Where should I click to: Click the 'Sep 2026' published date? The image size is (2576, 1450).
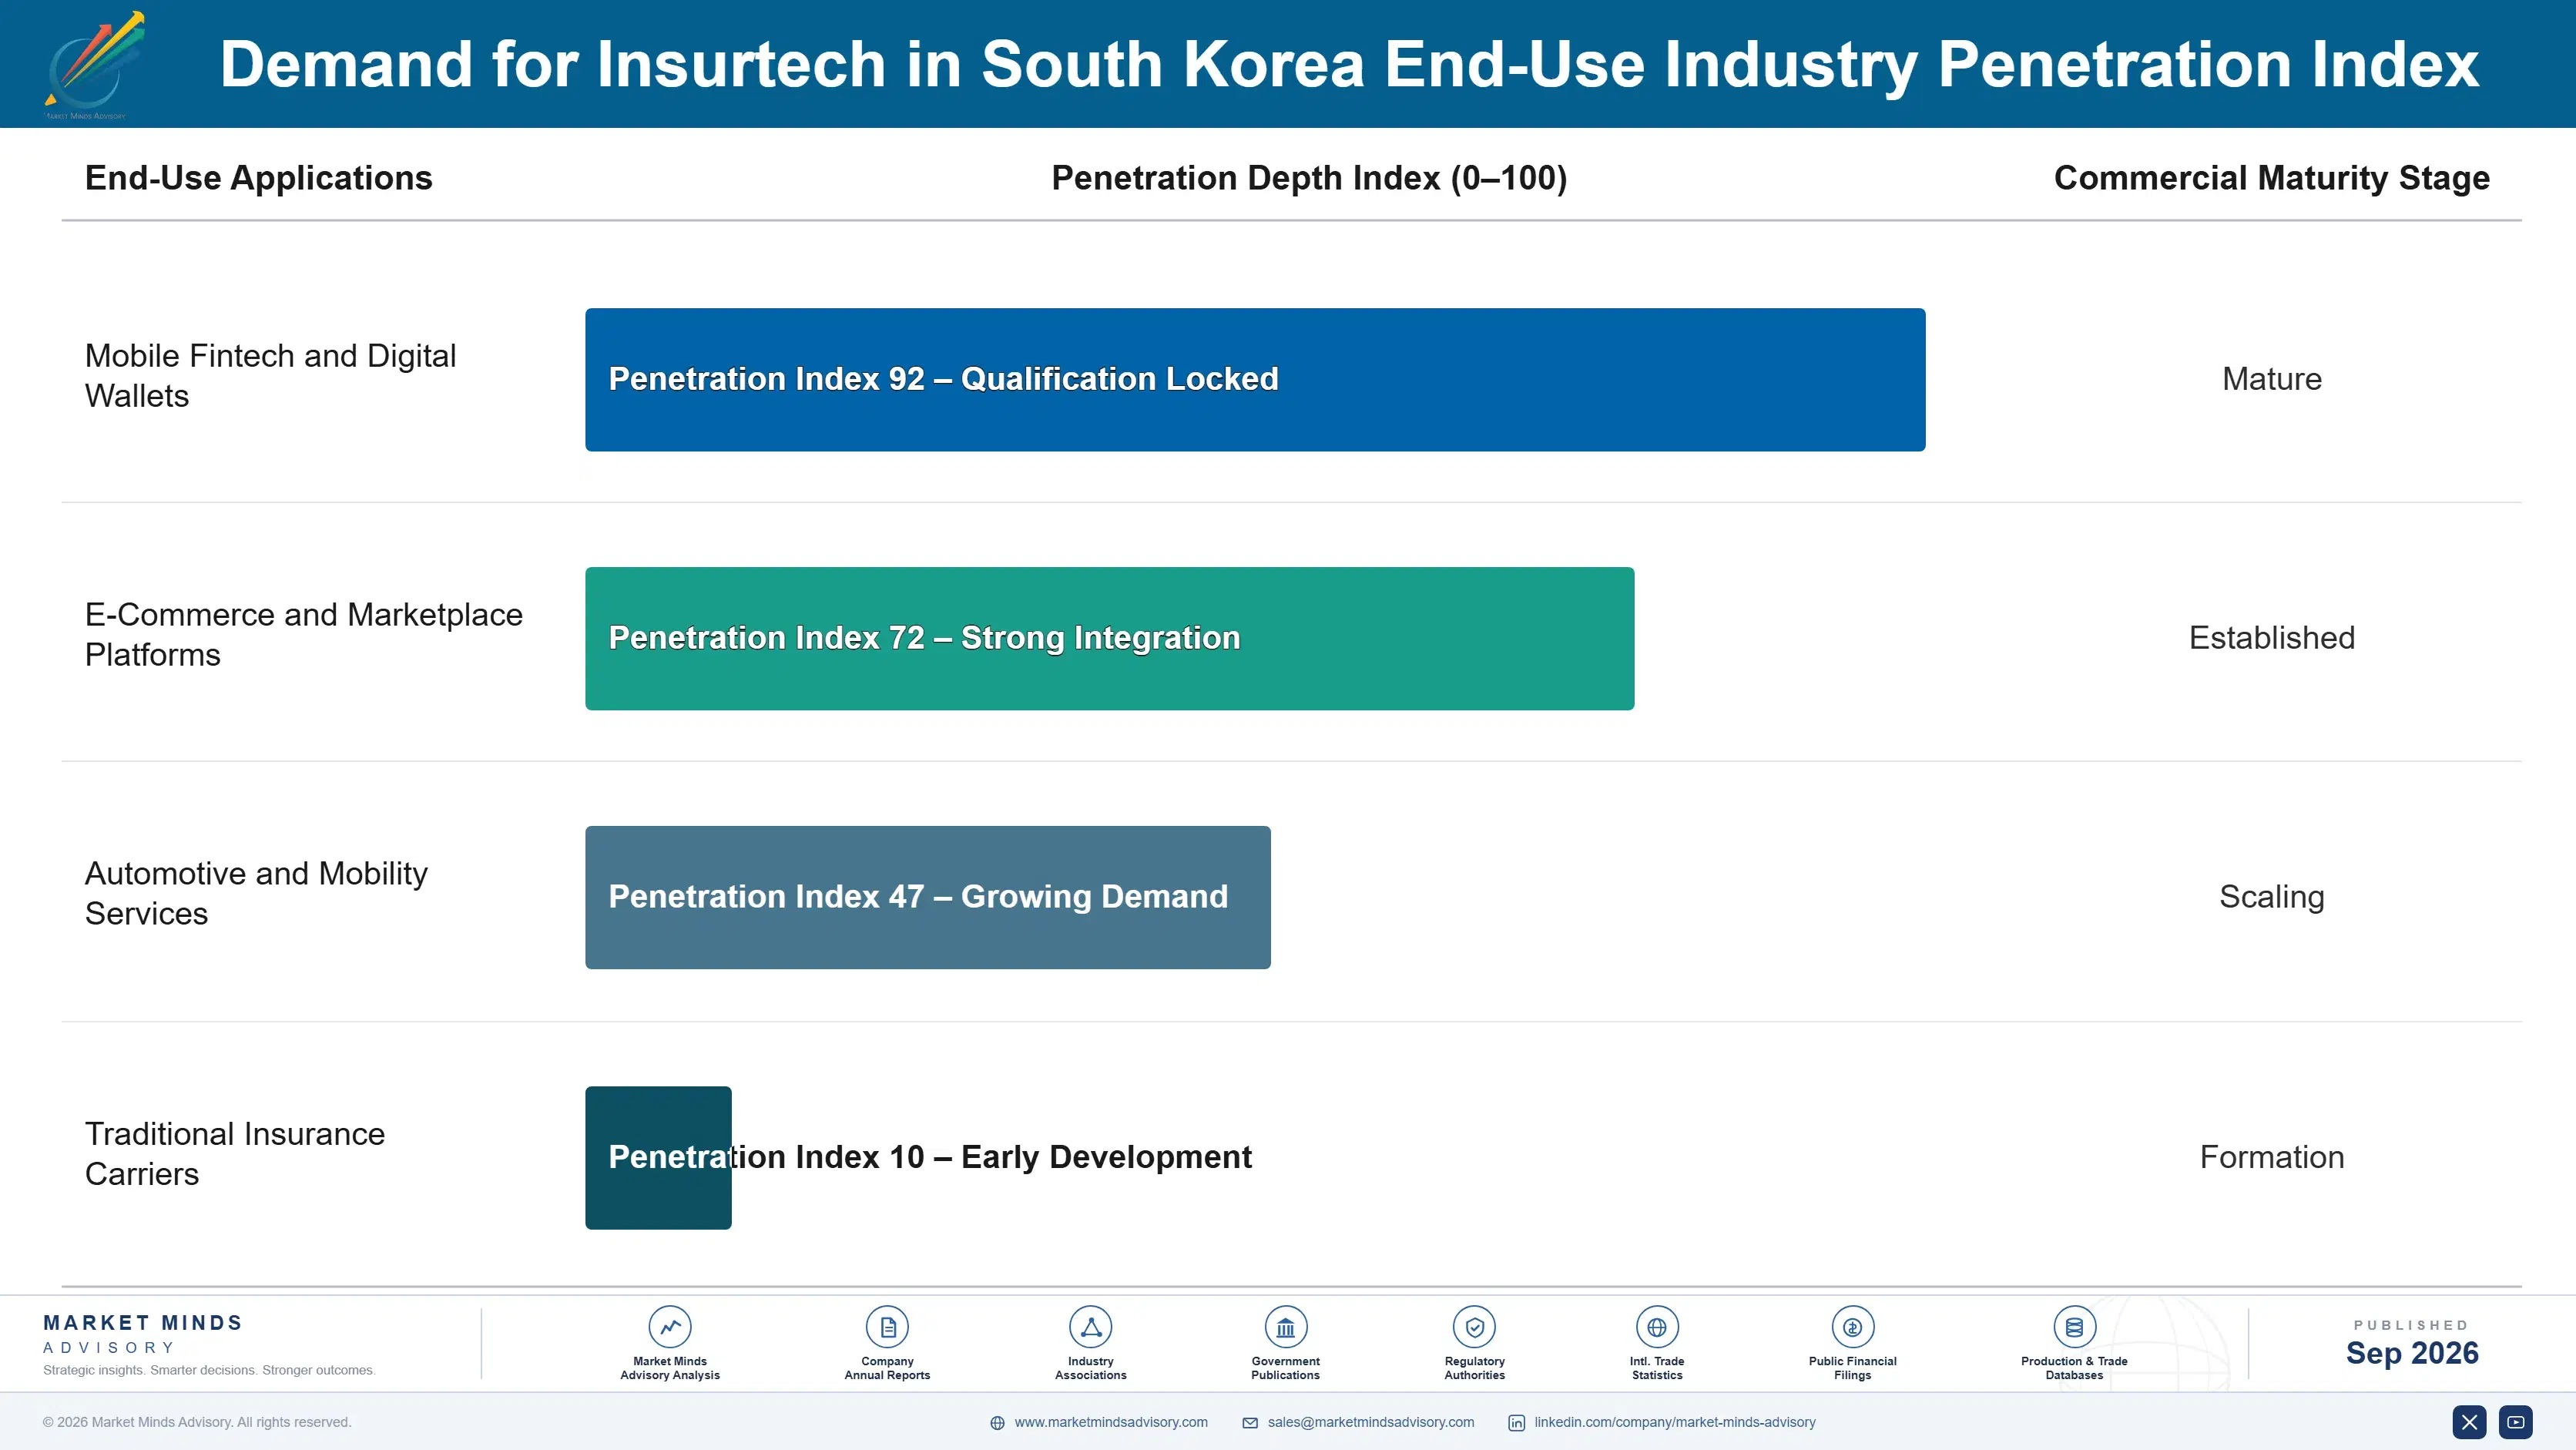2412,1353
